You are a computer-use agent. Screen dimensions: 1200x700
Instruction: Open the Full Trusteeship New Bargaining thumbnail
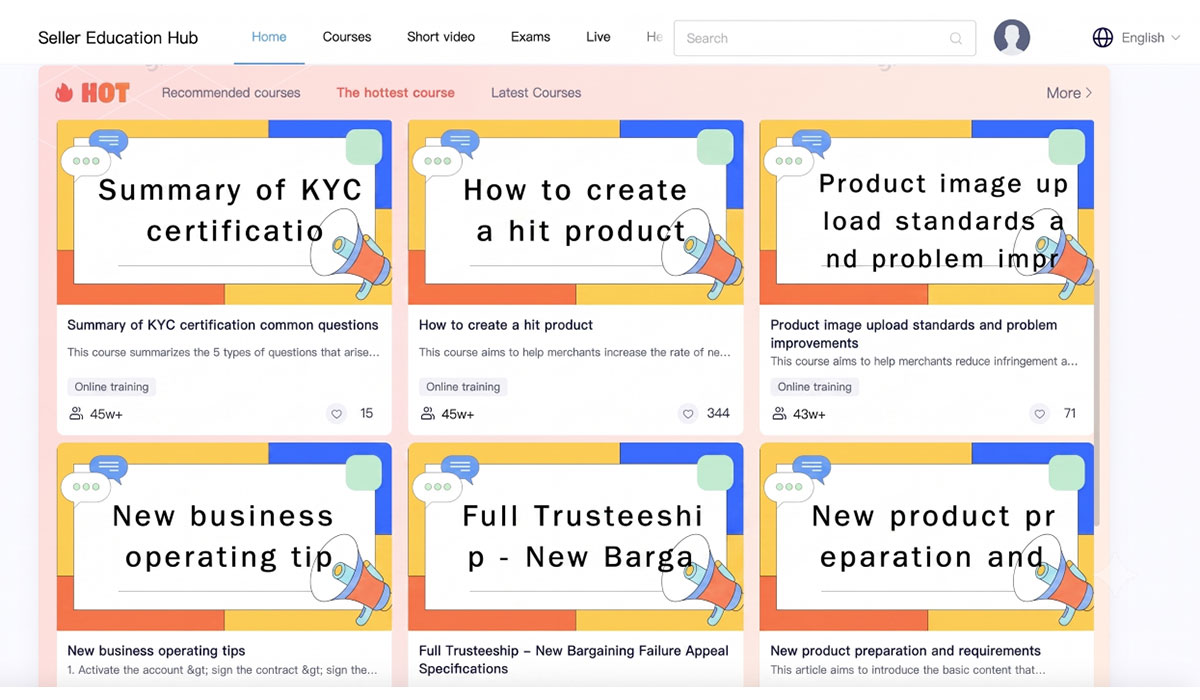coord(576,537)
